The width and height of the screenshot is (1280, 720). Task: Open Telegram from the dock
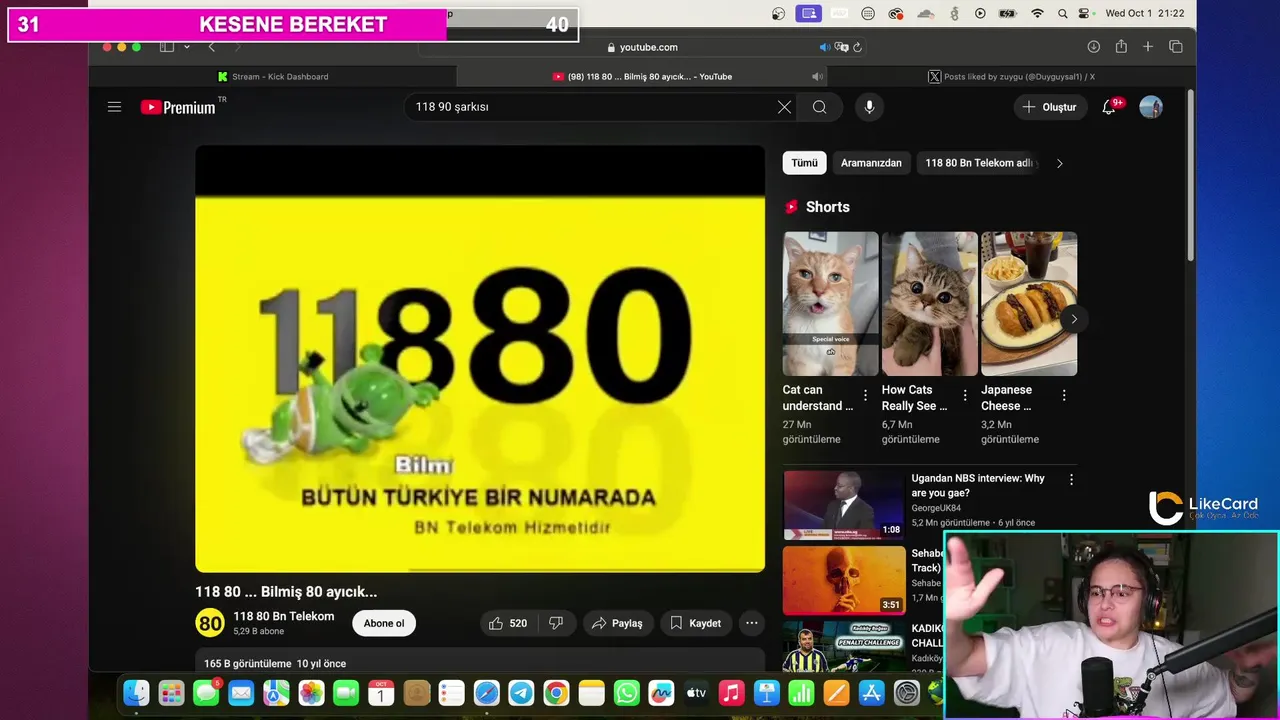click(521, 693)
